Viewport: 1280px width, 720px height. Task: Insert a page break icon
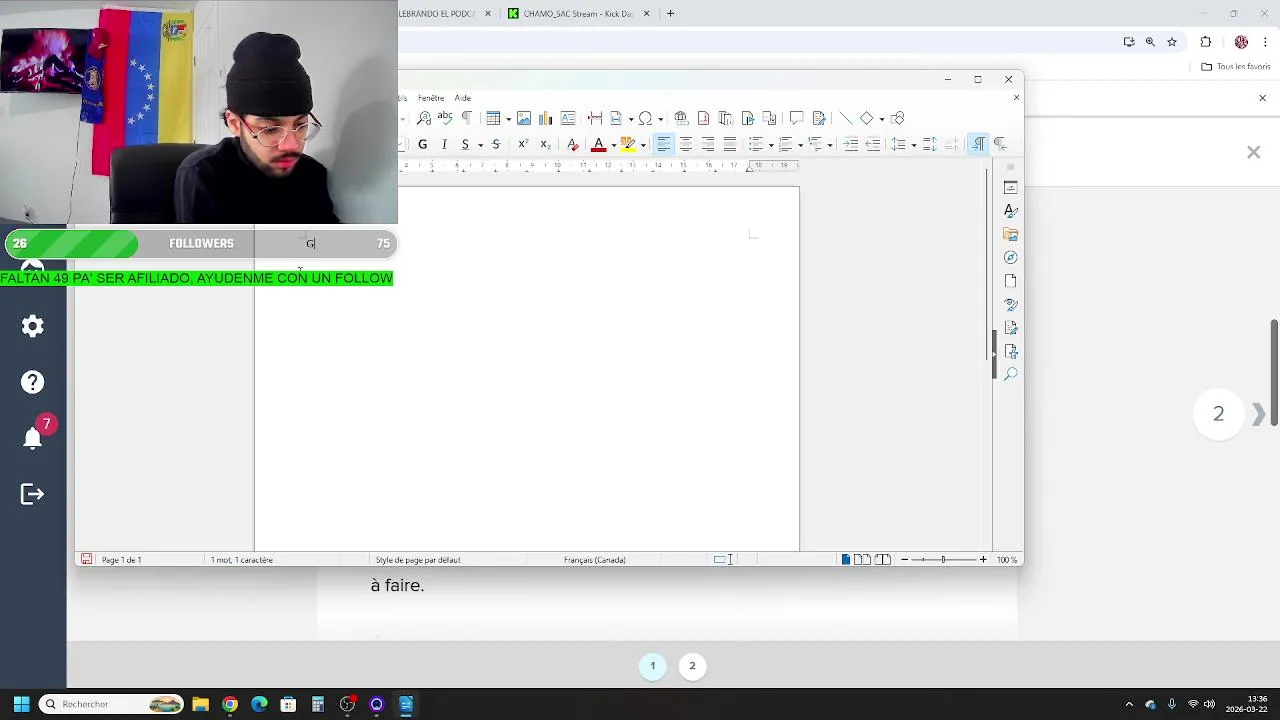point(595,118)
